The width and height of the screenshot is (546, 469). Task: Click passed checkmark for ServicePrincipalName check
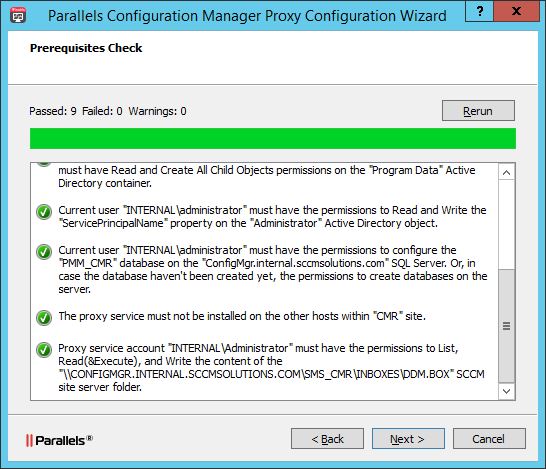click(44, 212)
